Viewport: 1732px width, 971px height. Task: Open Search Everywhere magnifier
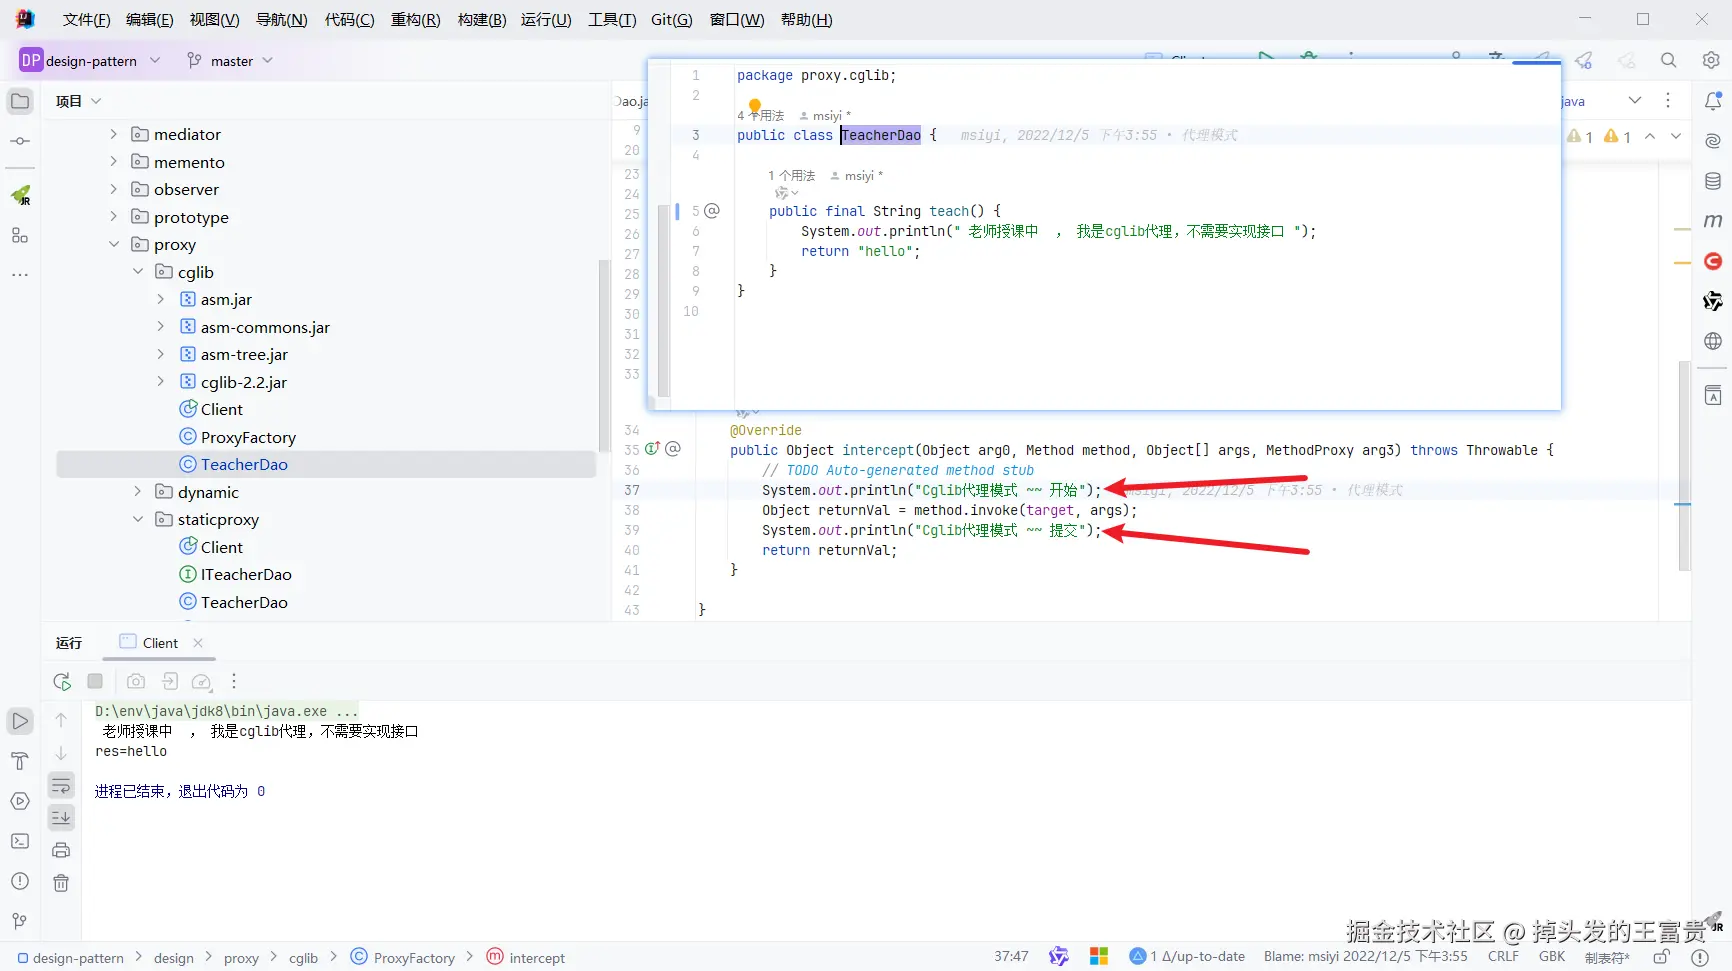1669,60
